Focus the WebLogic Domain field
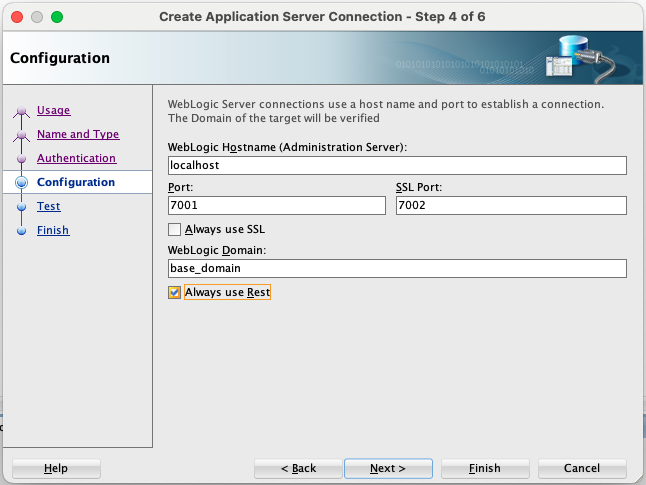Screen dimensions: 646x485 pos(397,268)
